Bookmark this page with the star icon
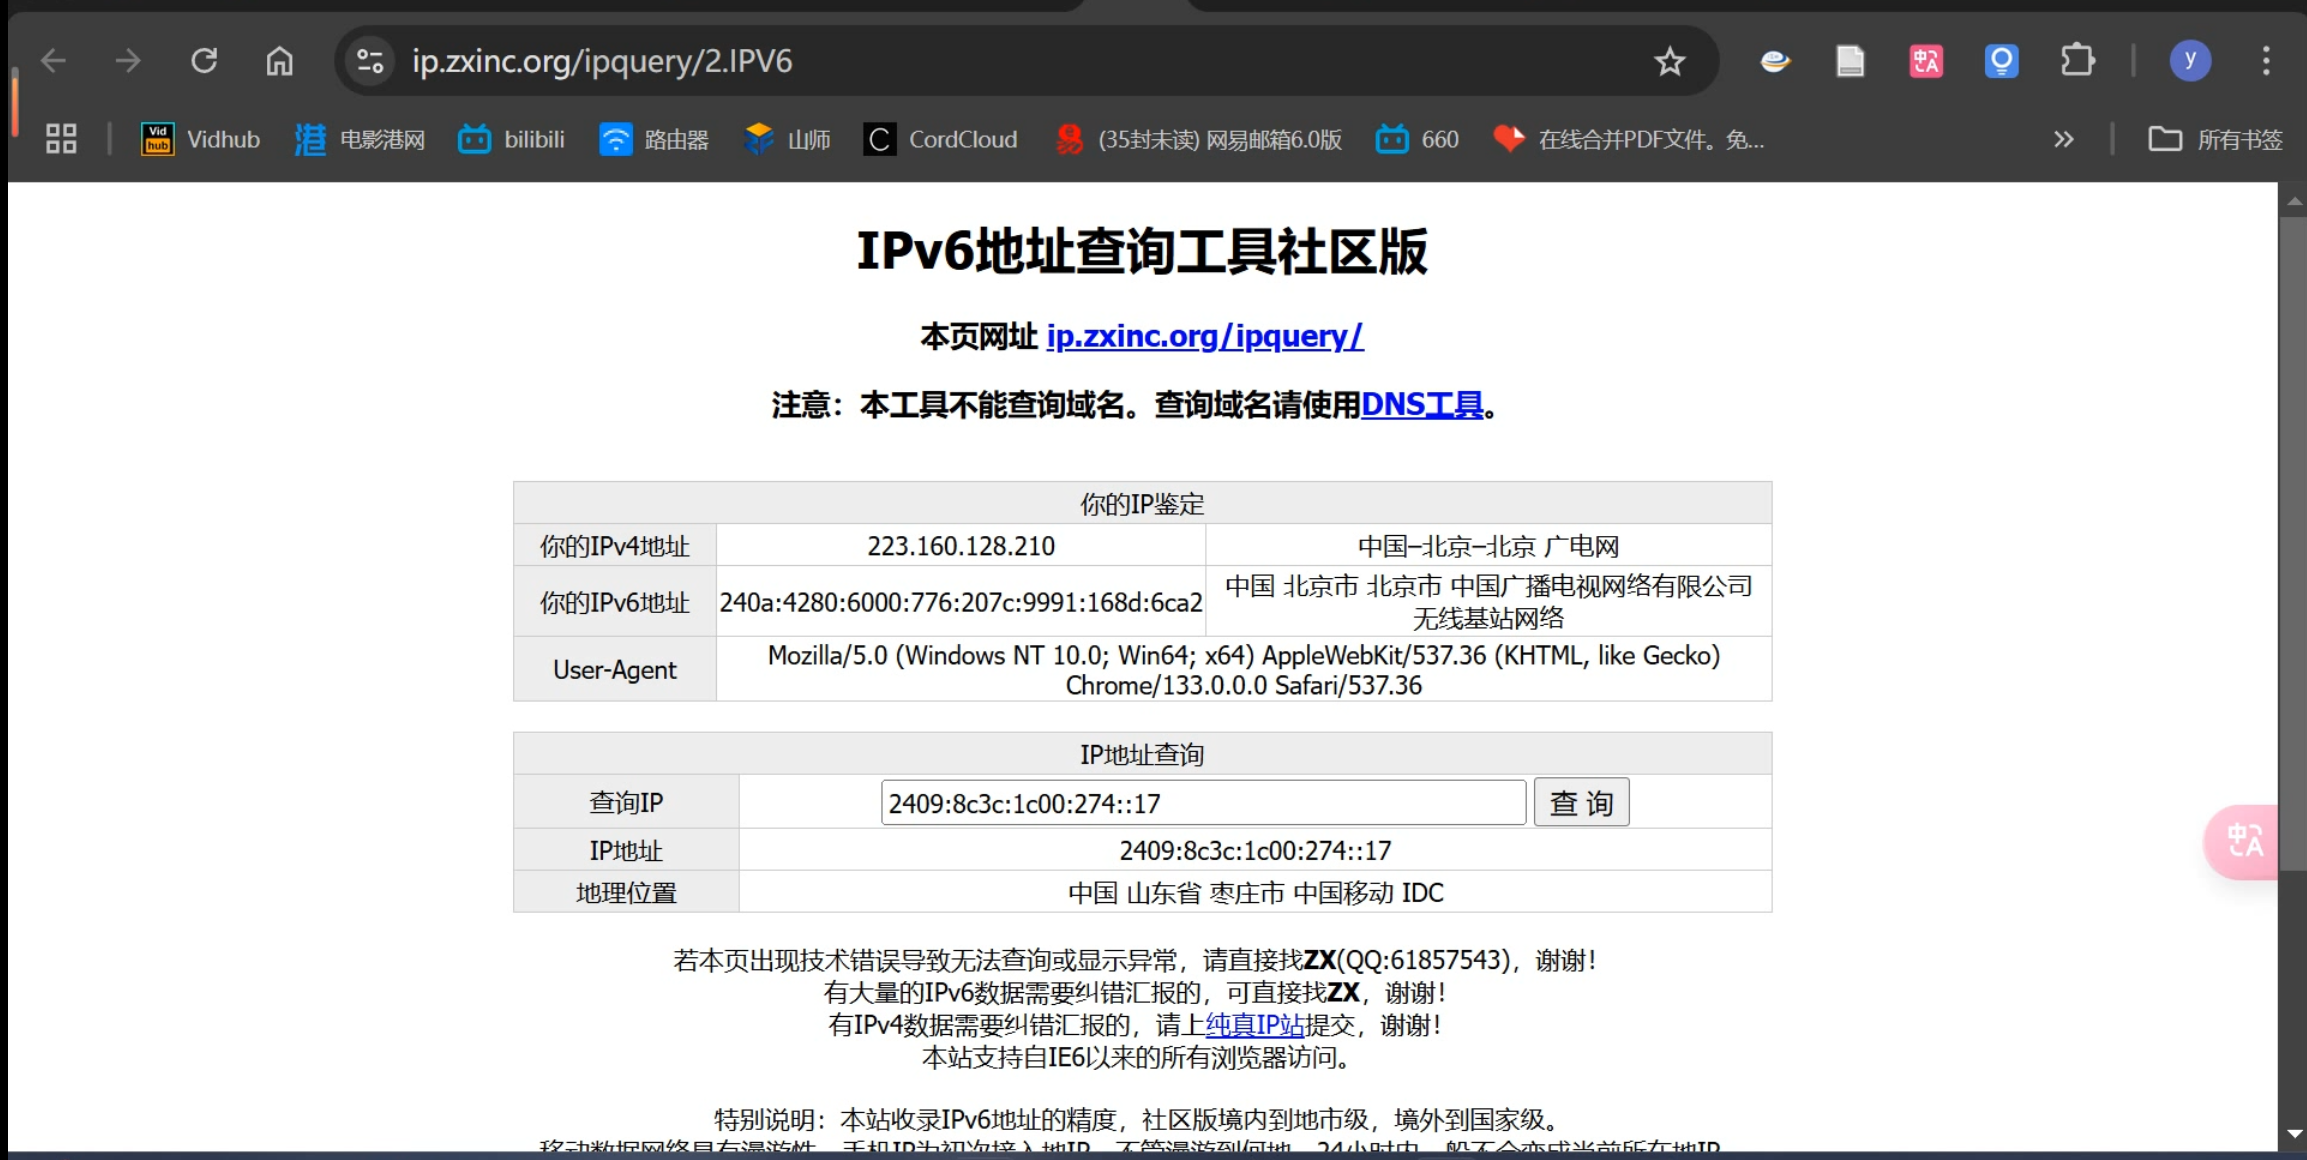Viewport: 2307px width, 1160px height. tap(1669, 61)
